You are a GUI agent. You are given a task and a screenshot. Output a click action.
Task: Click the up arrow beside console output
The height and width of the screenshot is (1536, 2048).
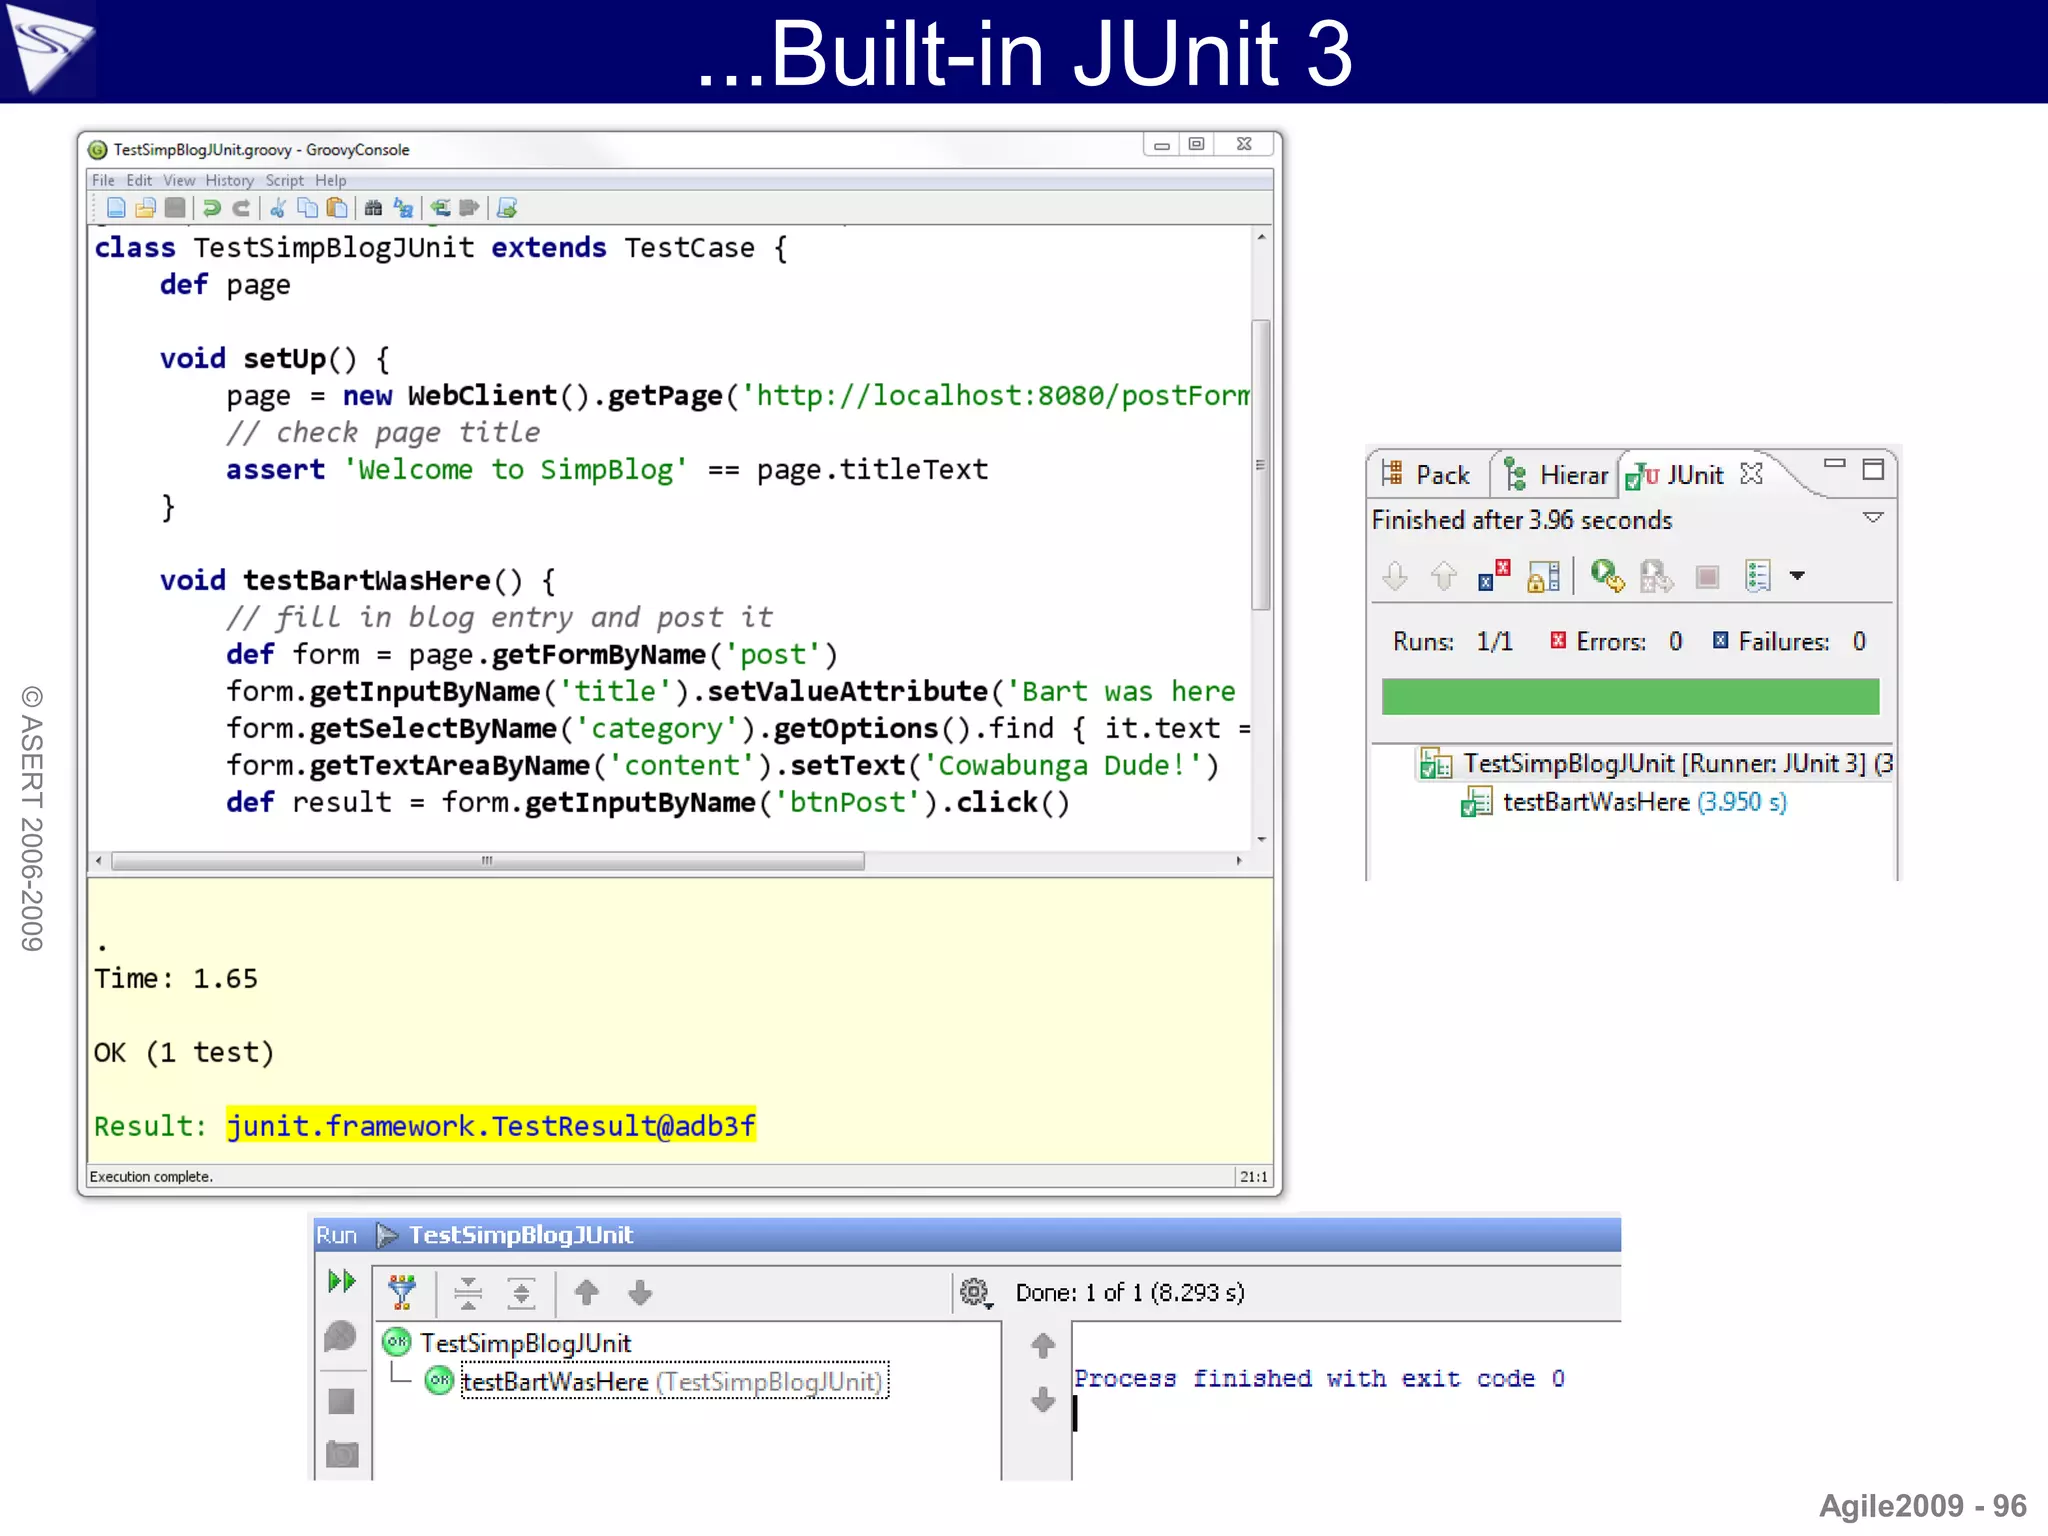click(1043, 1345)
